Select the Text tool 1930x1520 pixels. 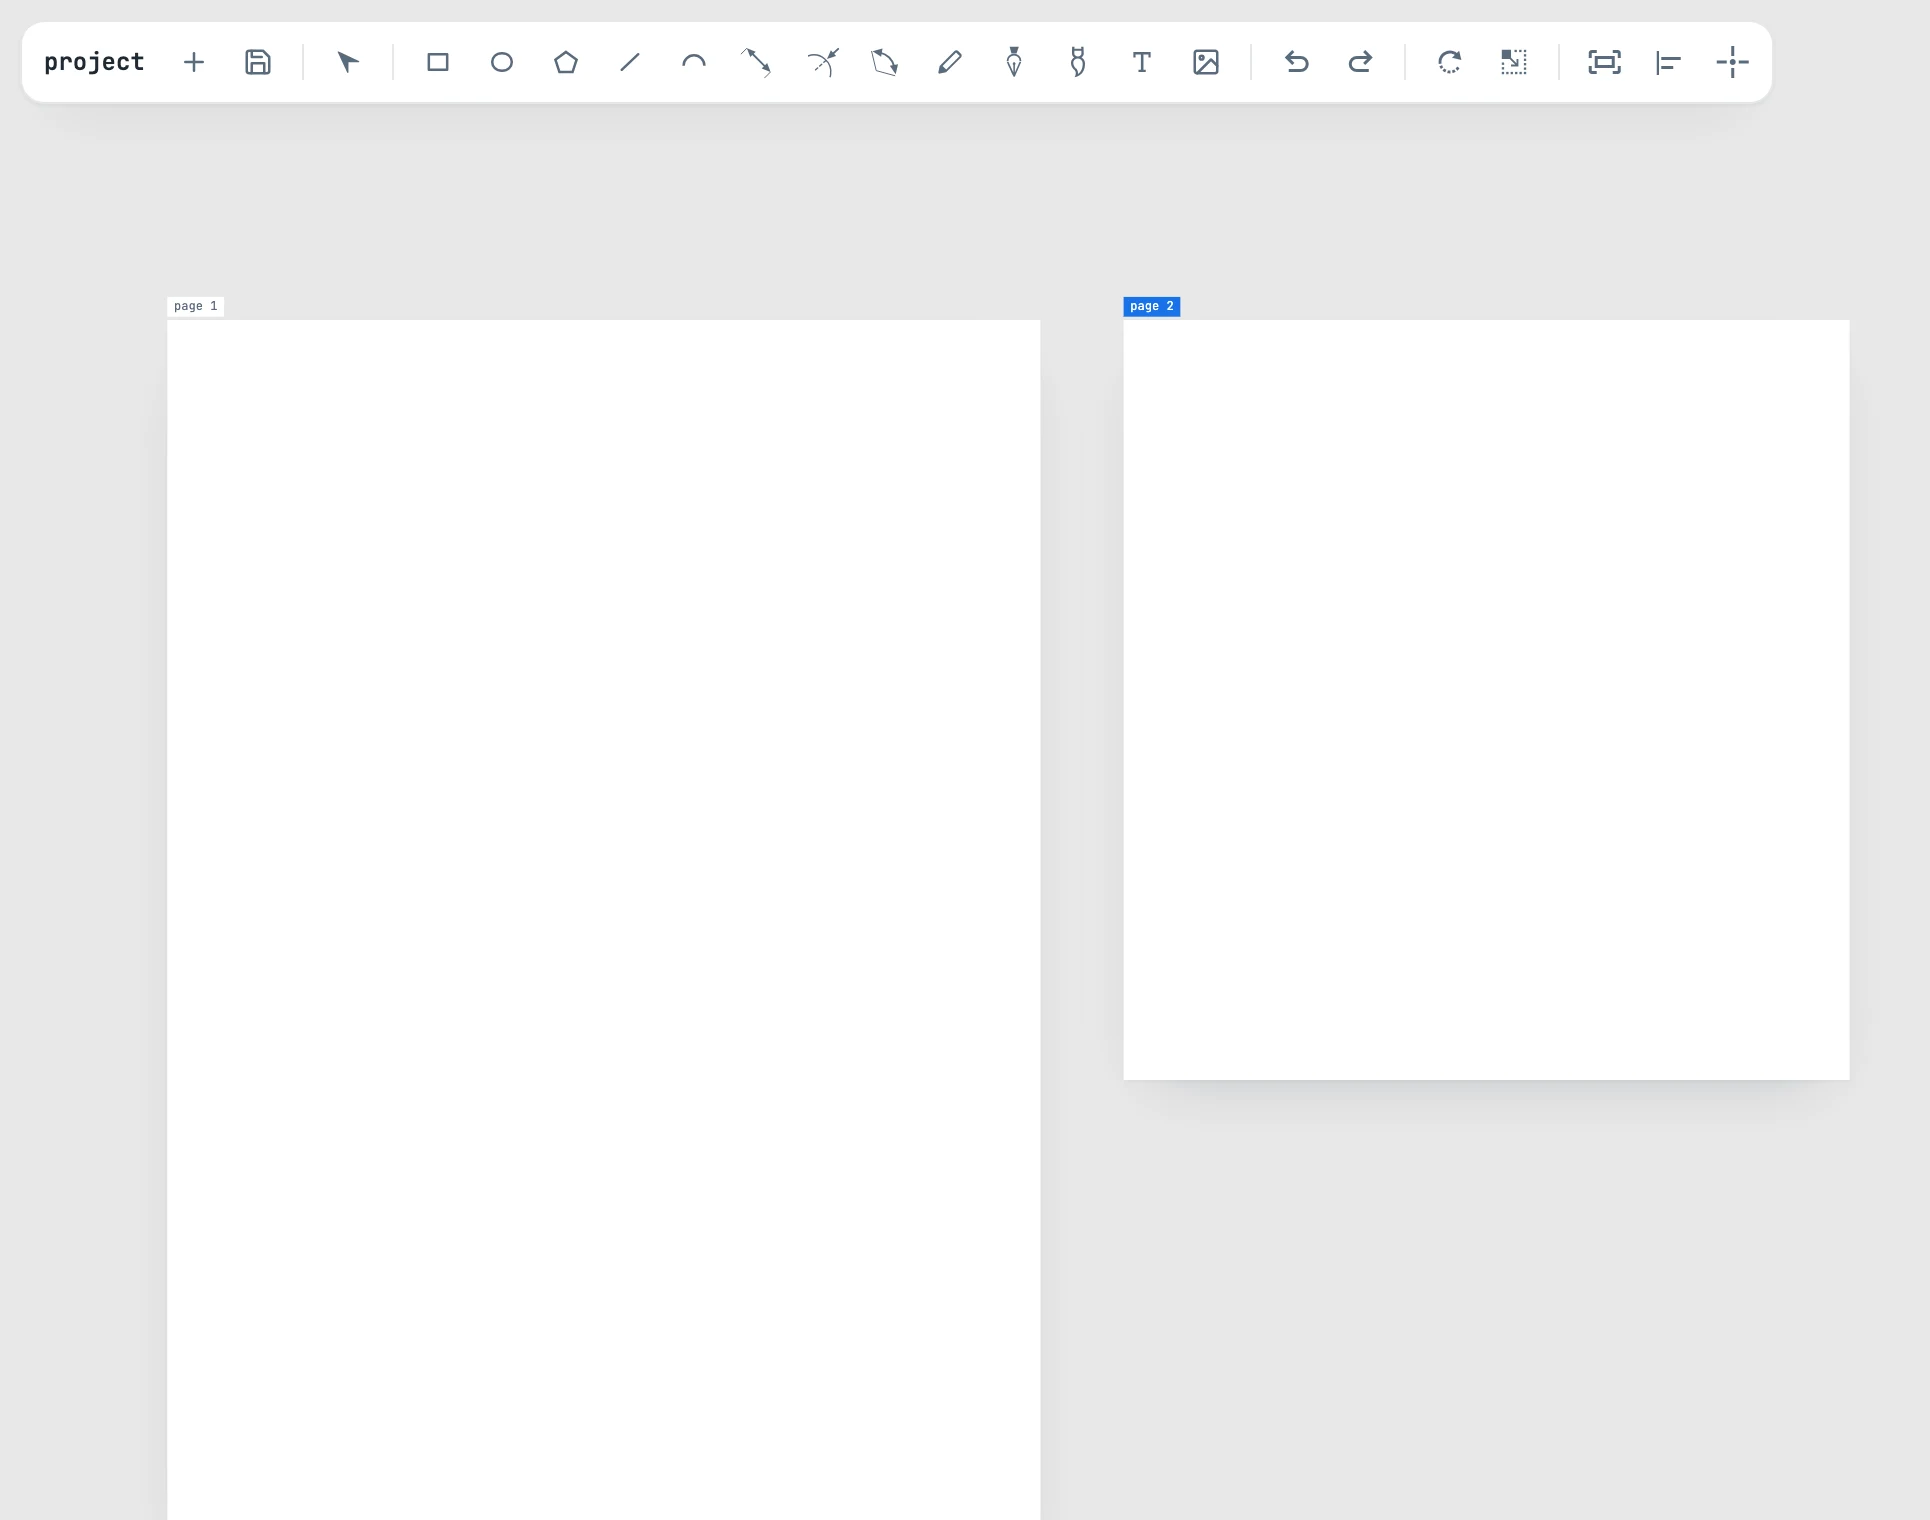pos(1142,62)
